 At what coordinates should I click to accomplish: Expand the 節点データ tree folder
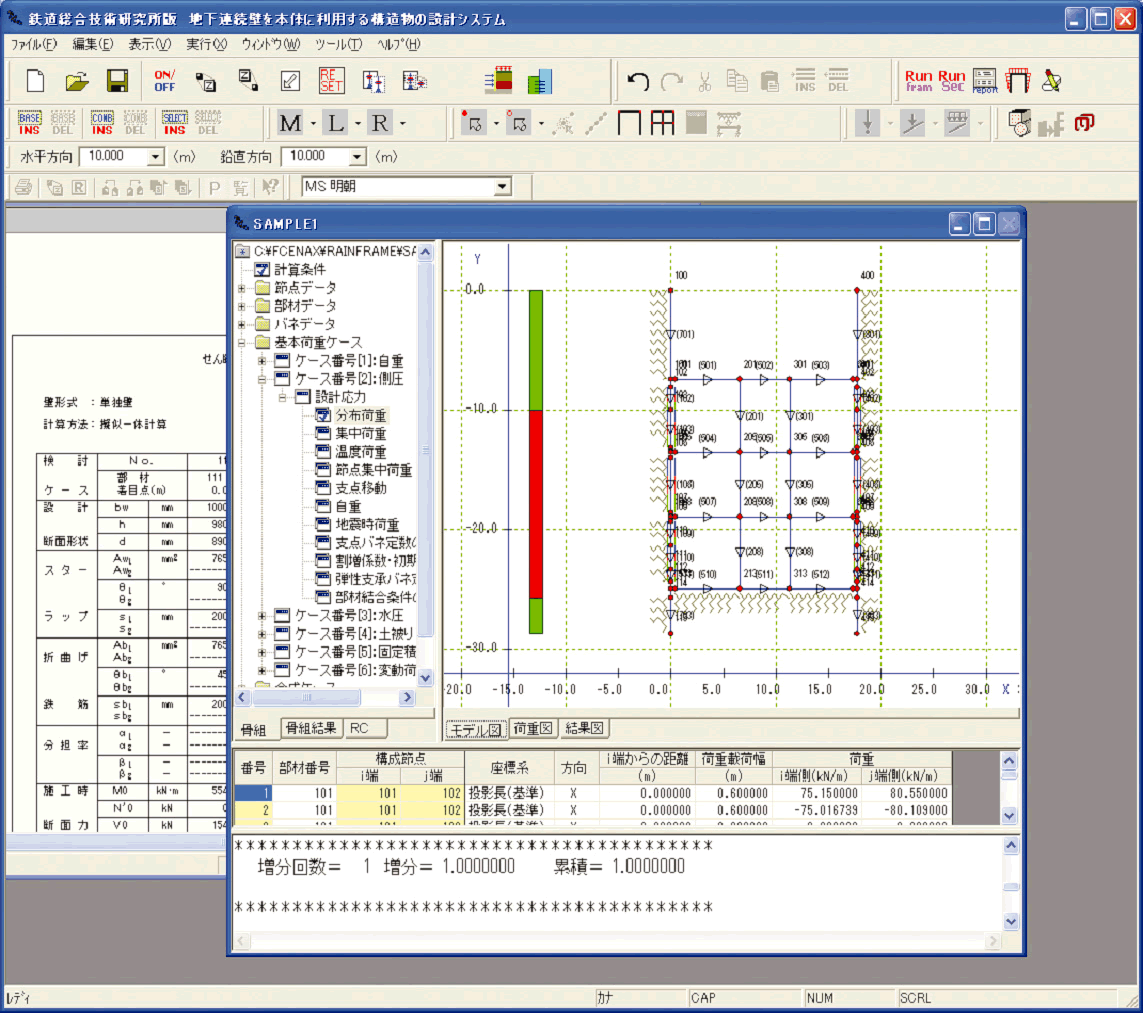242,288
